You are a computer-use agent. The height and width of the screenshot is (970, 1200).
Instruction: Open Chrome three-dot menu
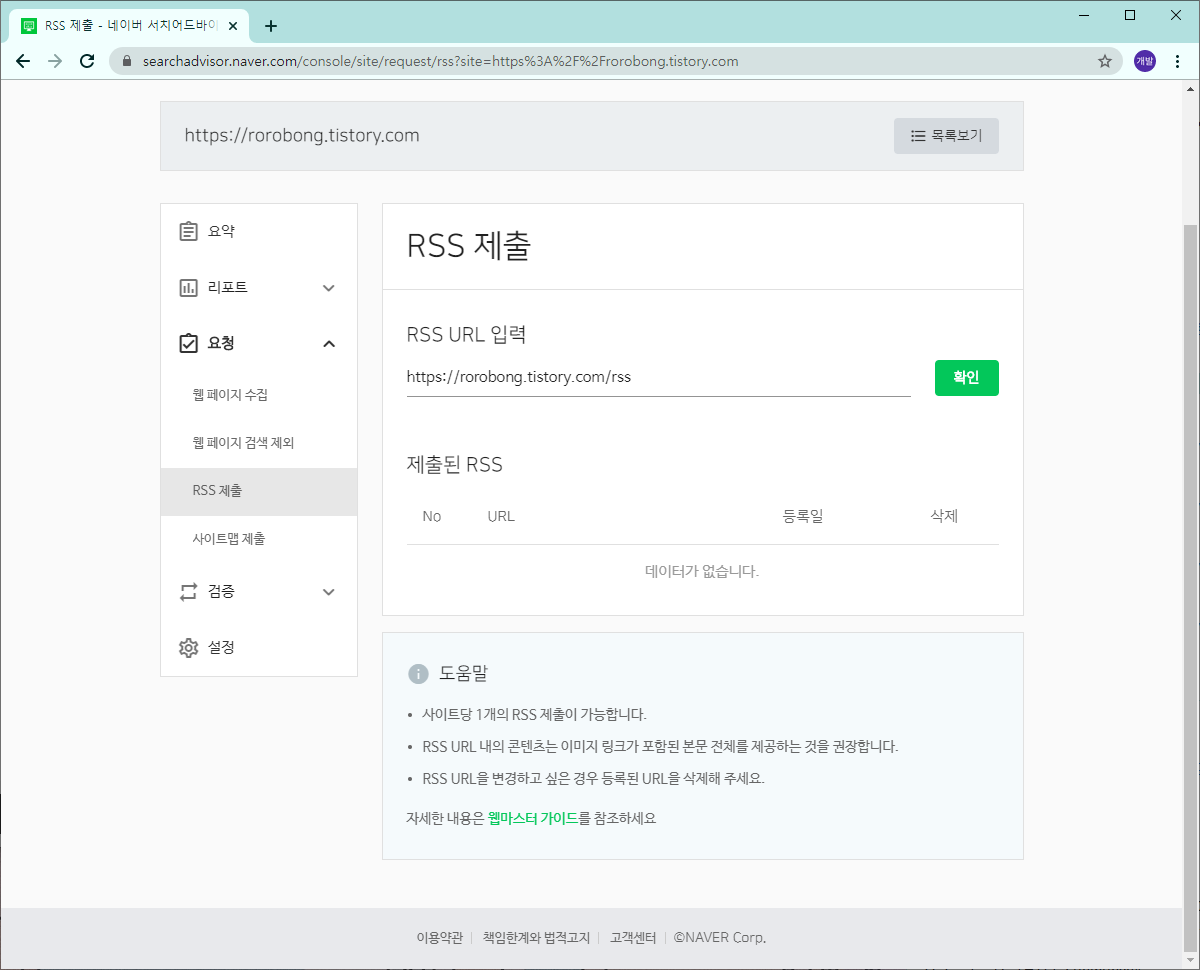coord(1177,61)
